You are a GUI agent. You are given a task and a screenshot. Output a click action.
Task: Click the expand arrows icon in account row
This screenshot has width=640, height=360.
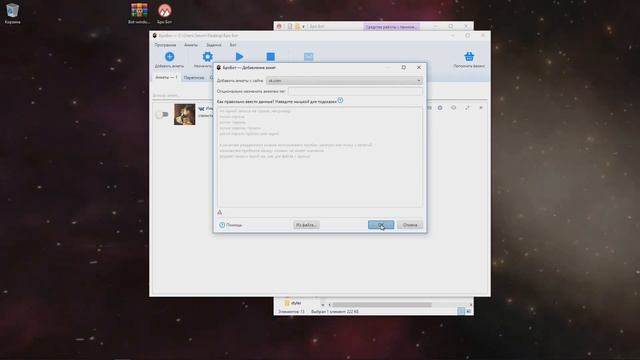[x=467, y=108]
